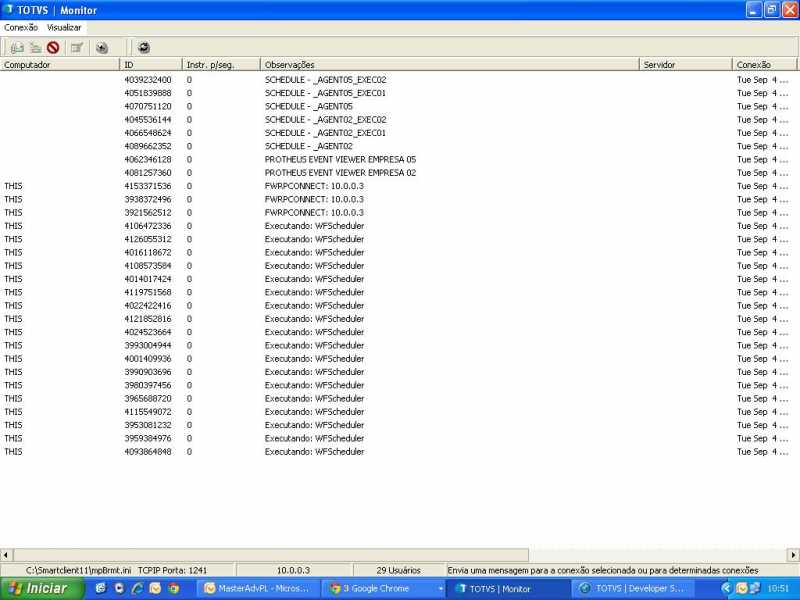
Task: Click the horizontal scrollbar right arrow
Action: 793,555
